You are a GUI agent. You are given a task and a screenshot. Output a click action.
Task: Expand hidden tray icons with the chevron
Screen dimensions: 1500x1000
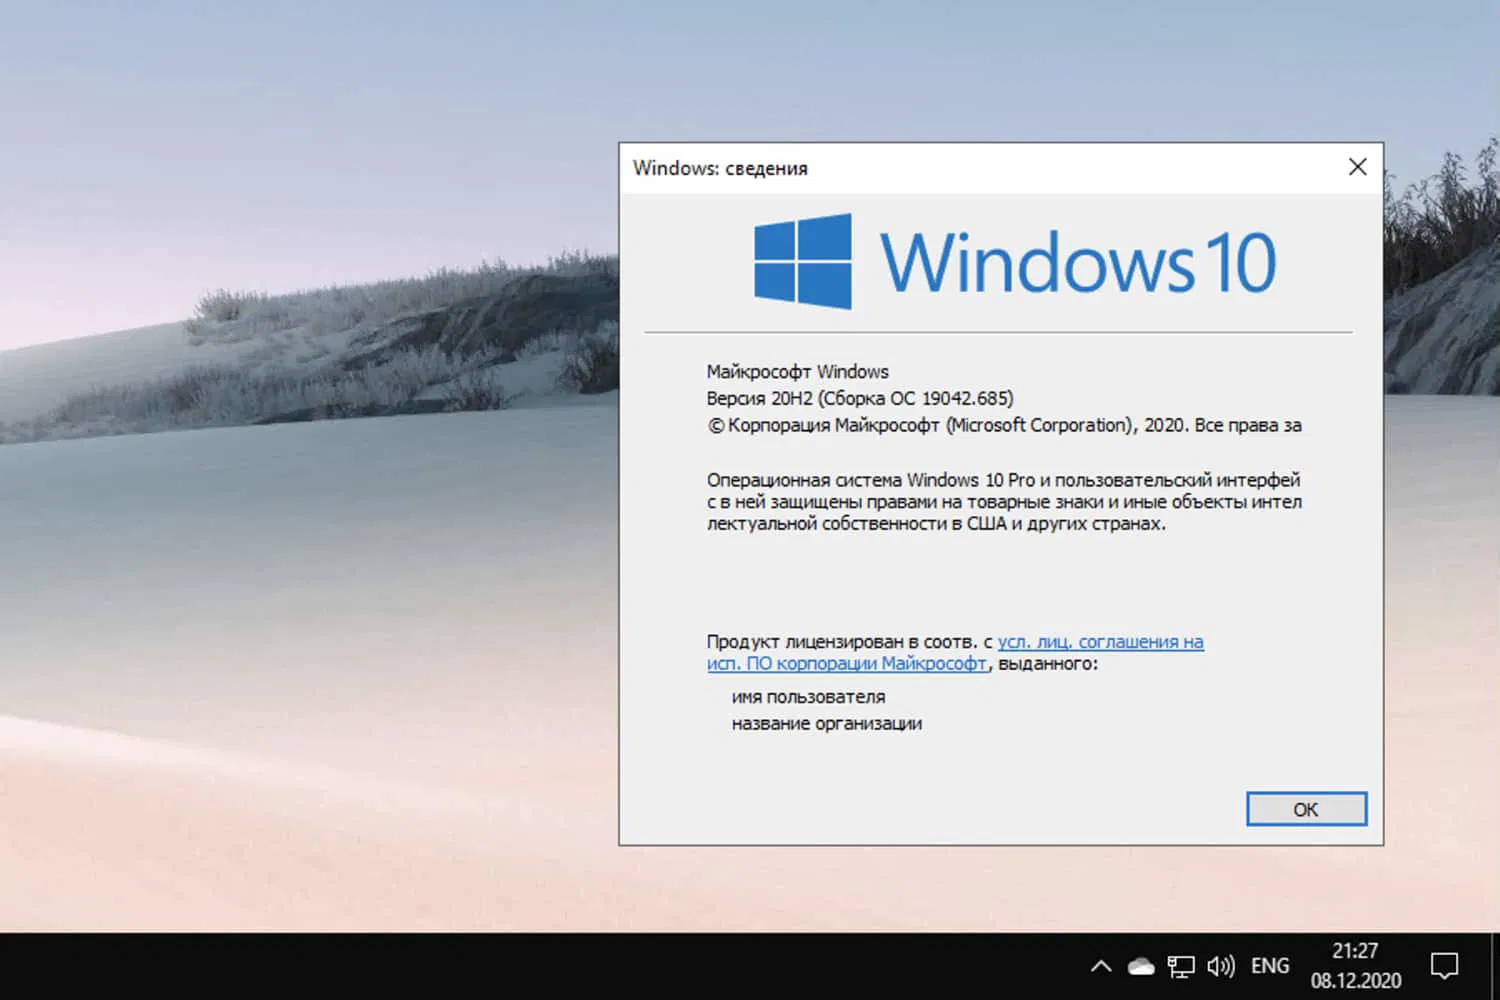[1101, 965]
